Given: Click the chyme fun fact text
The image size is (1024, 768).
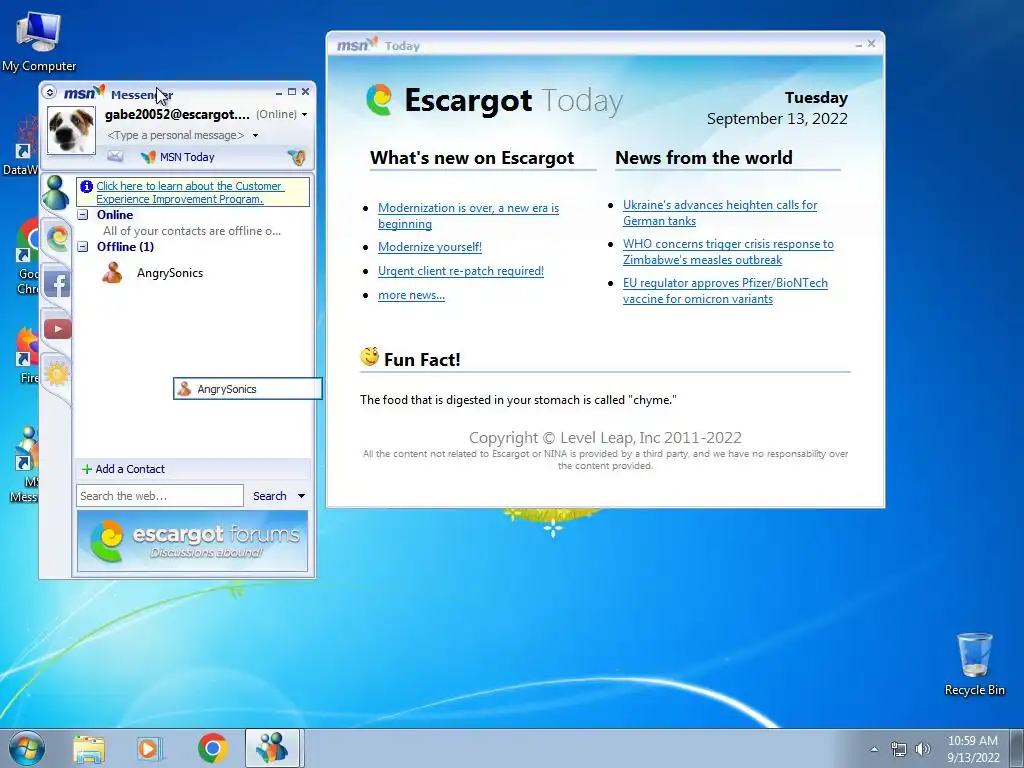Looking at the screenshot, I should point(518,400).
